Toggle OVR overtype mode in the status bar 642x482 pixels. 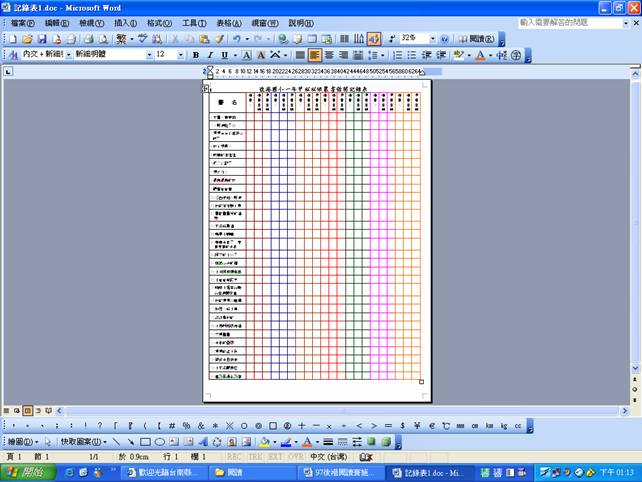pyautogui.click(x=295, y=456)
